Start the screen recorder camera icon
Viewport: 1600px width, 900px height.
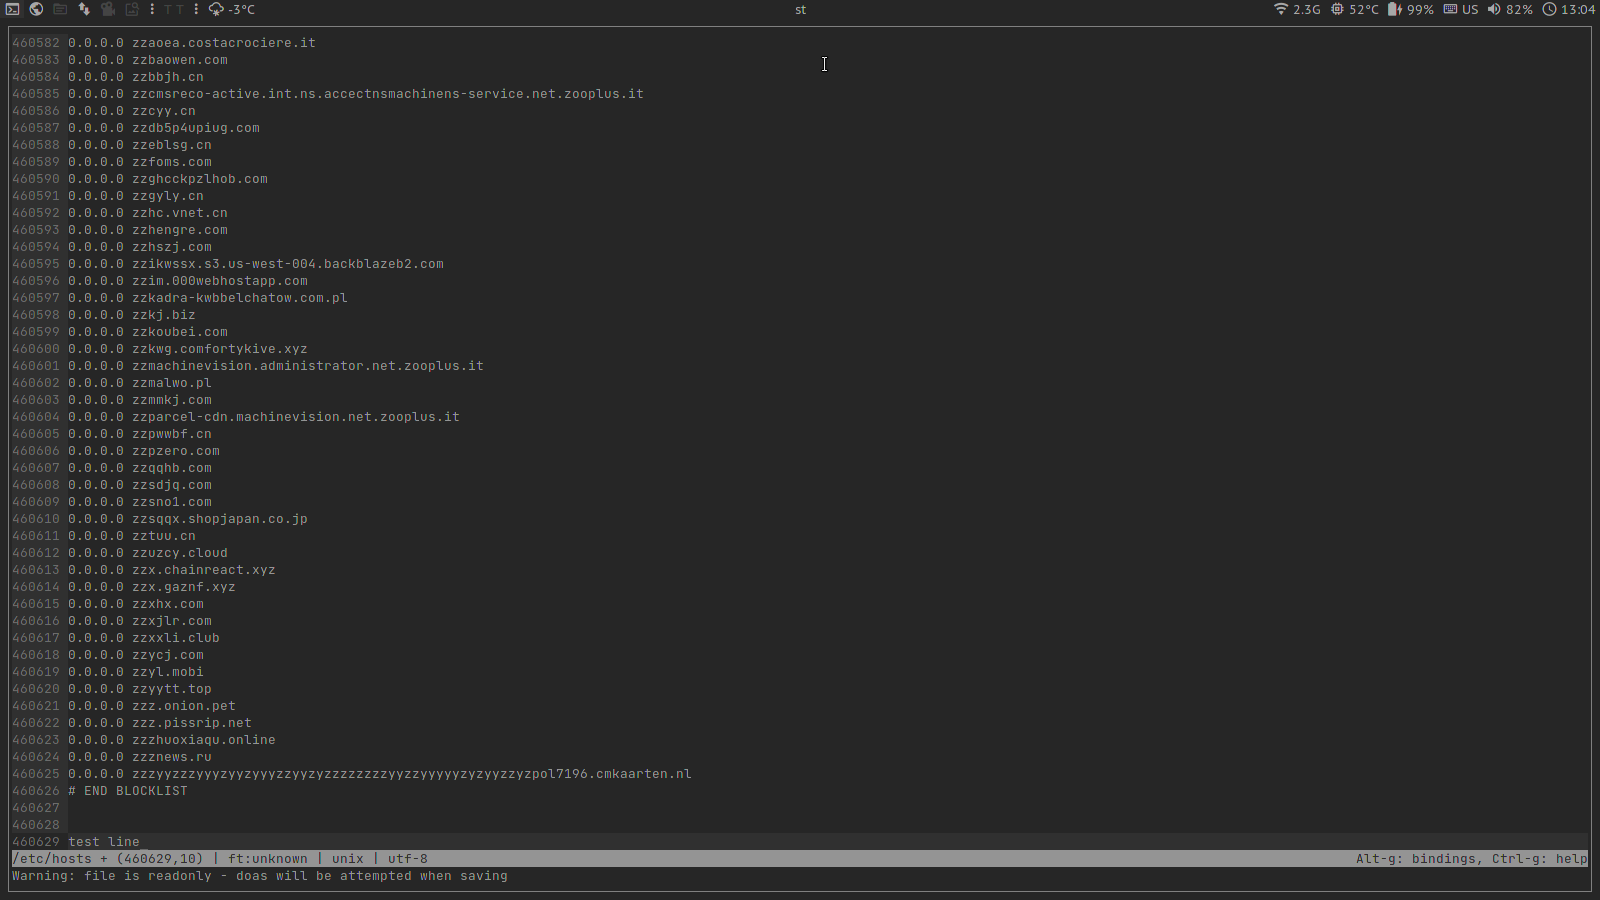pos(108,9)
